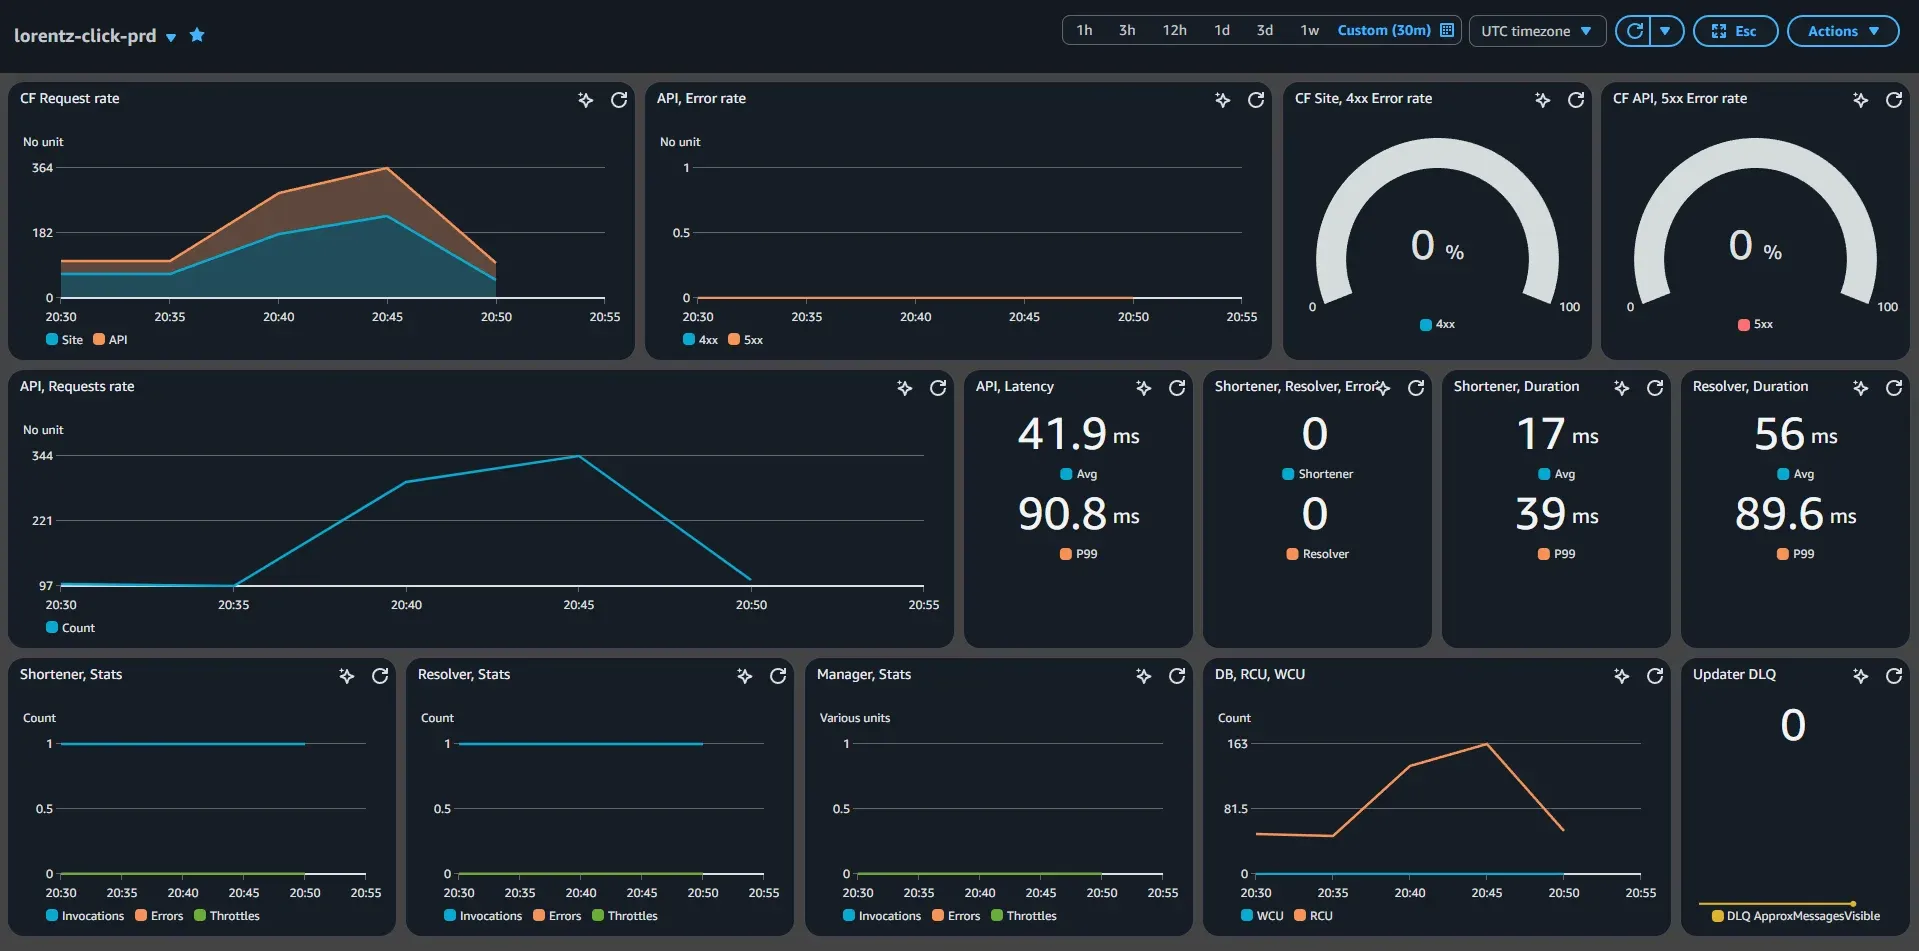Open AI insights for DB, RCU, WCU
Image resolution: width=1919 pixels, height=951 pixels.
click(1621, 676)
